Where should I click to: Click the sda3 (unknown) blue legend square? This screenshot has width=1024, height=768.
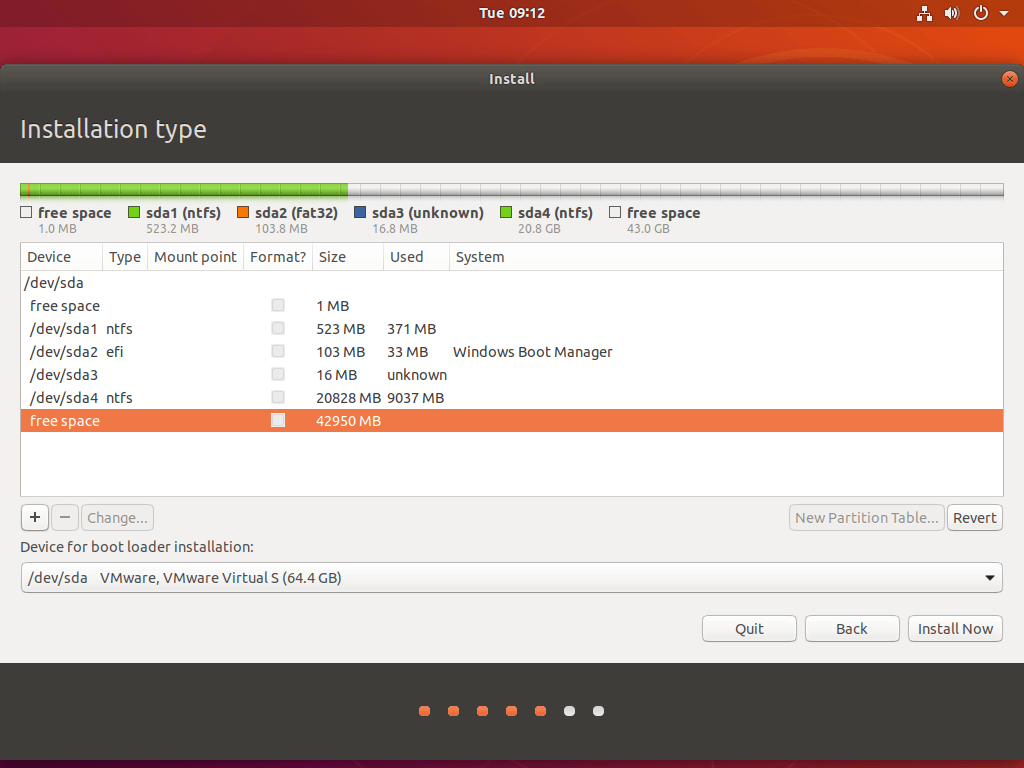(x=360, y=213)
